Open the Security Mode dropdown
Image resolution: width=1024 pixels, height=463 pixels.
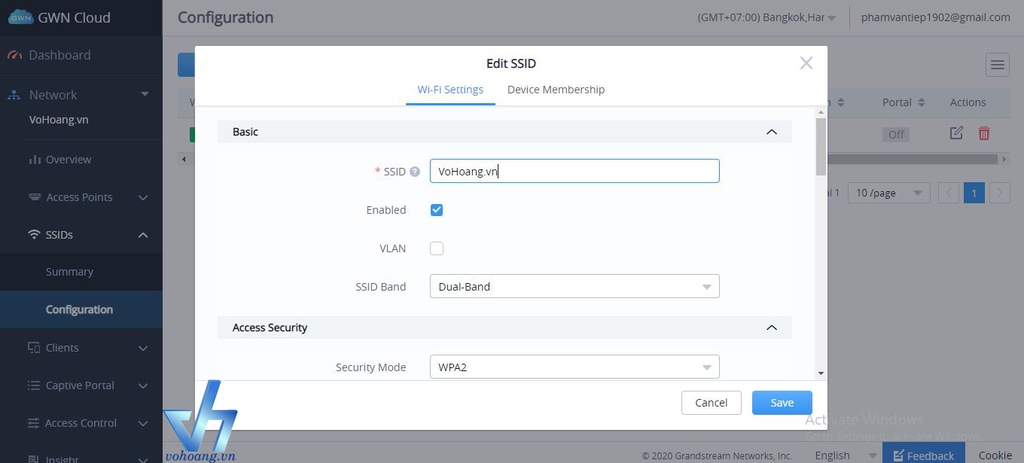(574, 367)
